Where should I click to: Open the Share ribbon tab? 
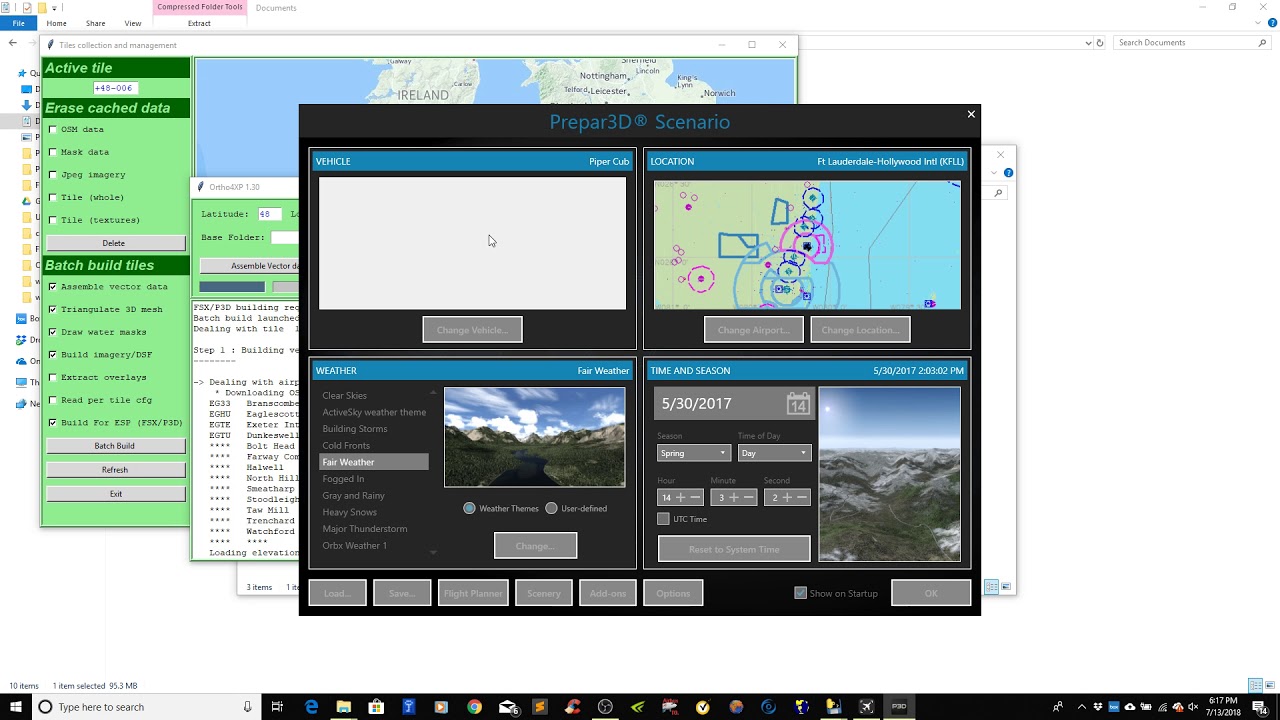click(x=95, y=23)
